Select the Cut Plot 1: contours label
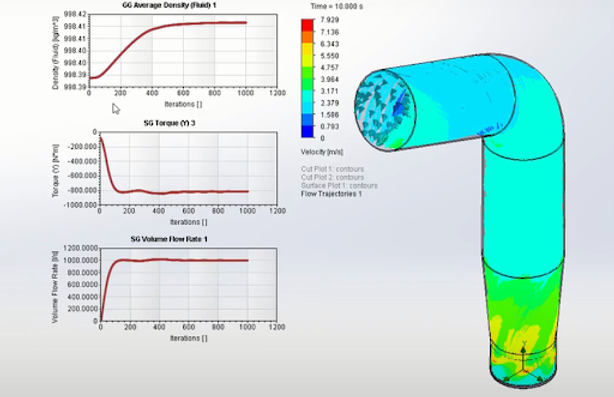Viewport: 614px width, 397px height. point(332,169)
